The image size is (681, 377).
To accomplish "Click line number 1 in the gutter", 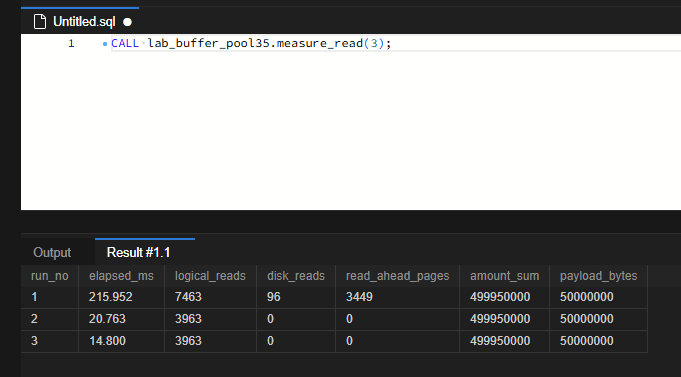I will (x=71, y=43).
